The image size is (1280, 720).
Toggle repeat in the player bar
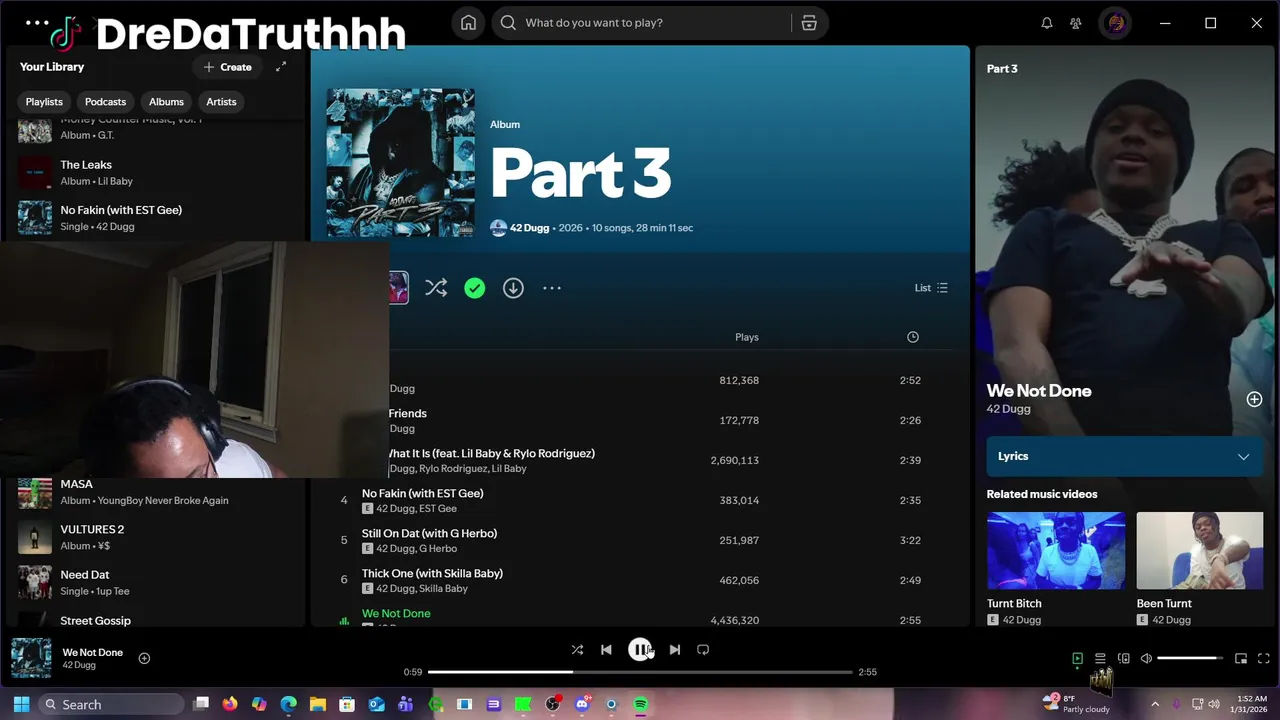tap(703, 650)
